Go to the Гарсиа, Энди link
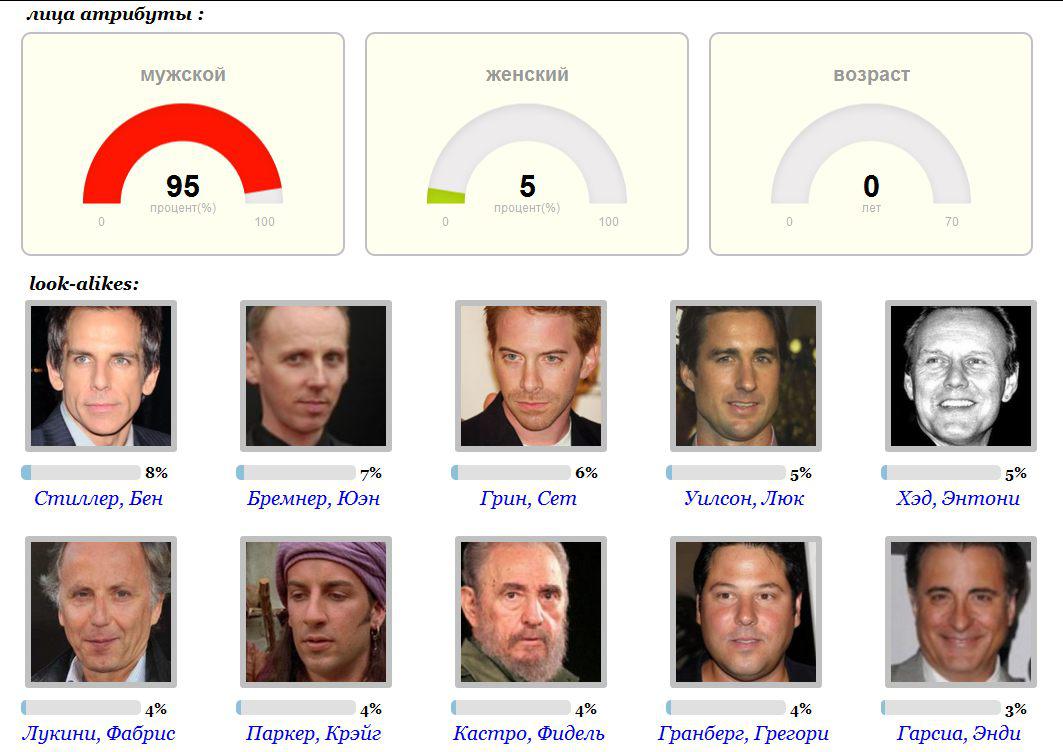Viewport: 1063px width, 752px height. click(x=959, y=734)
